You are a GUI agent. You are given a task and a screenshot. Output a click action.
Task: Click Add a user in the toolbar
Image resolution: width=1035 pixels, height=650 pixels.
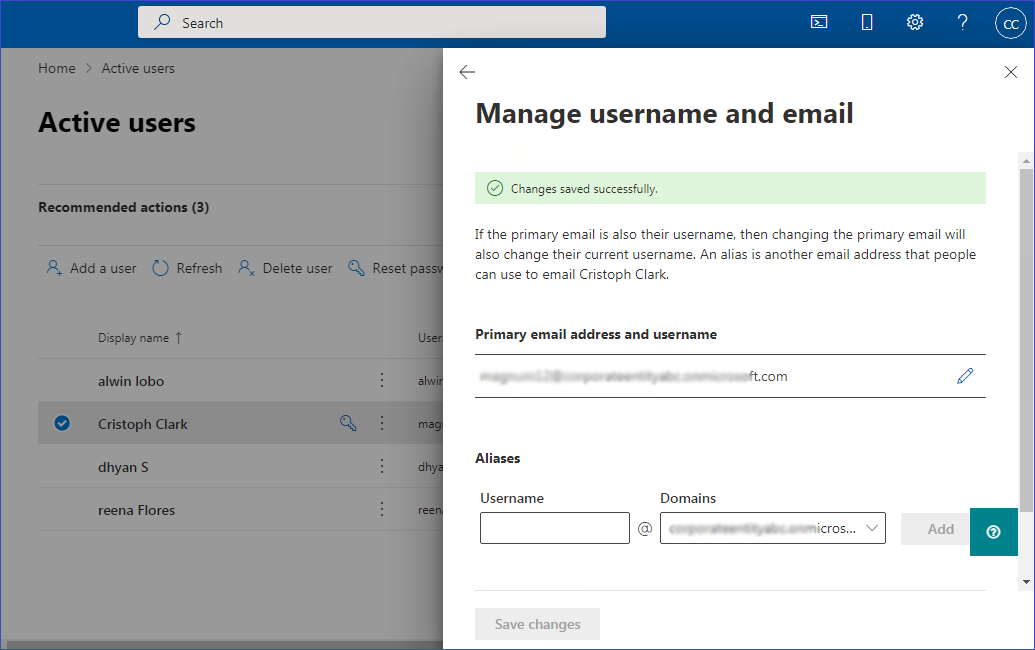tap(92, 268)
